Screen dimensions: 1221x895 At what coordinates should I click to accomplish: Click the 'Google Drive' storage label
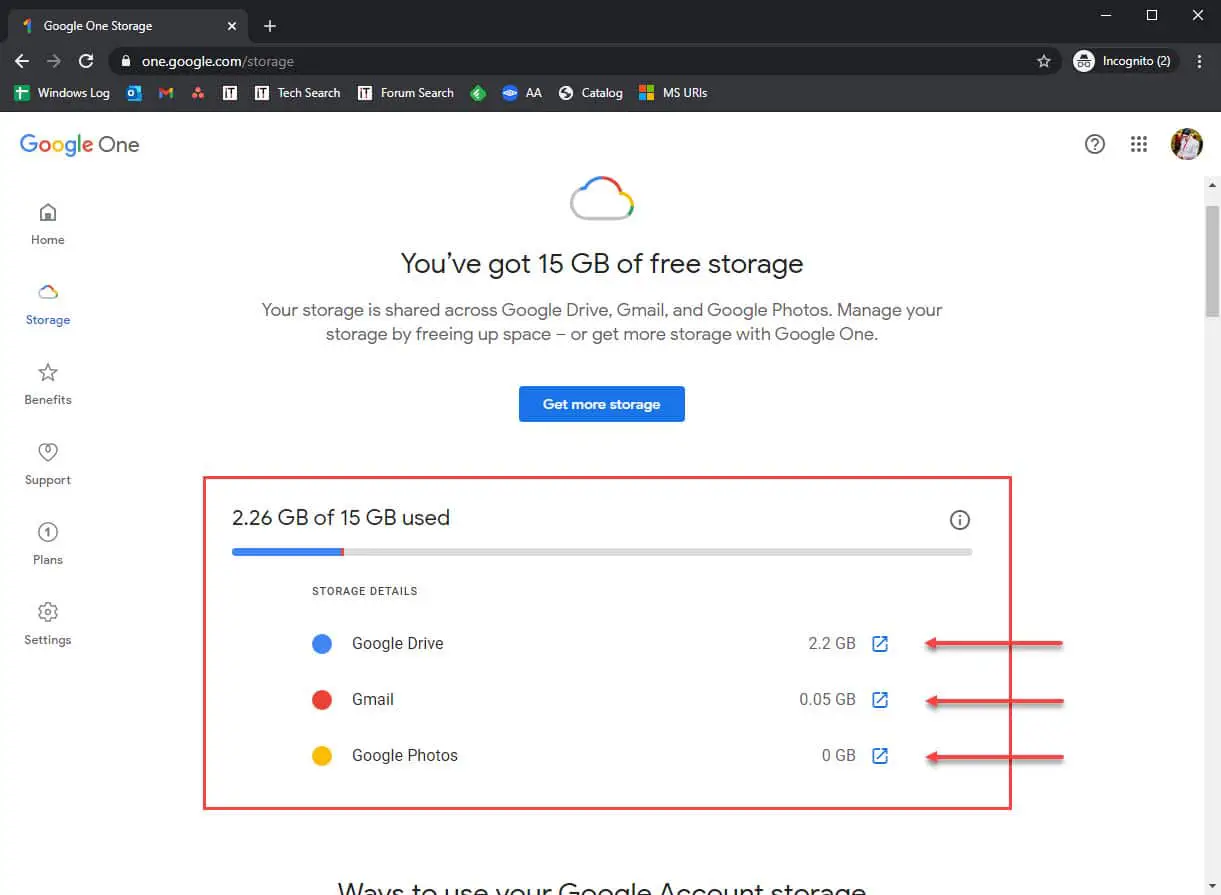(x=397, y=644)
